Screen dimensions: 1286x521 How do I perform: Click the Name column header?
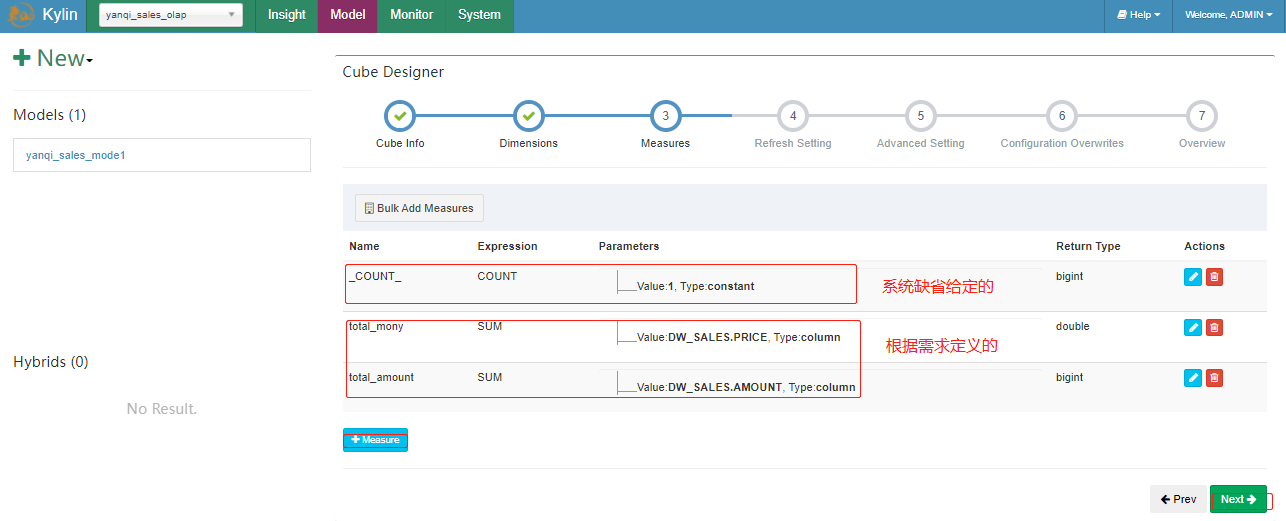pyautogui.click(x=364, y=246)
